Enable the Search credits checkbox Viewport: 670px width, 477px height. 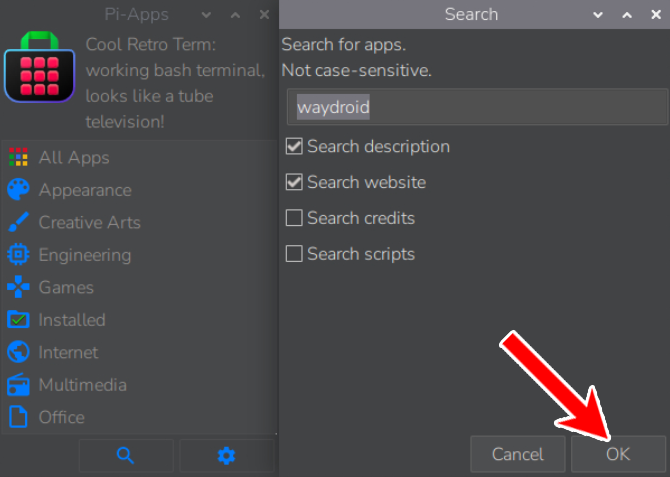294,218
